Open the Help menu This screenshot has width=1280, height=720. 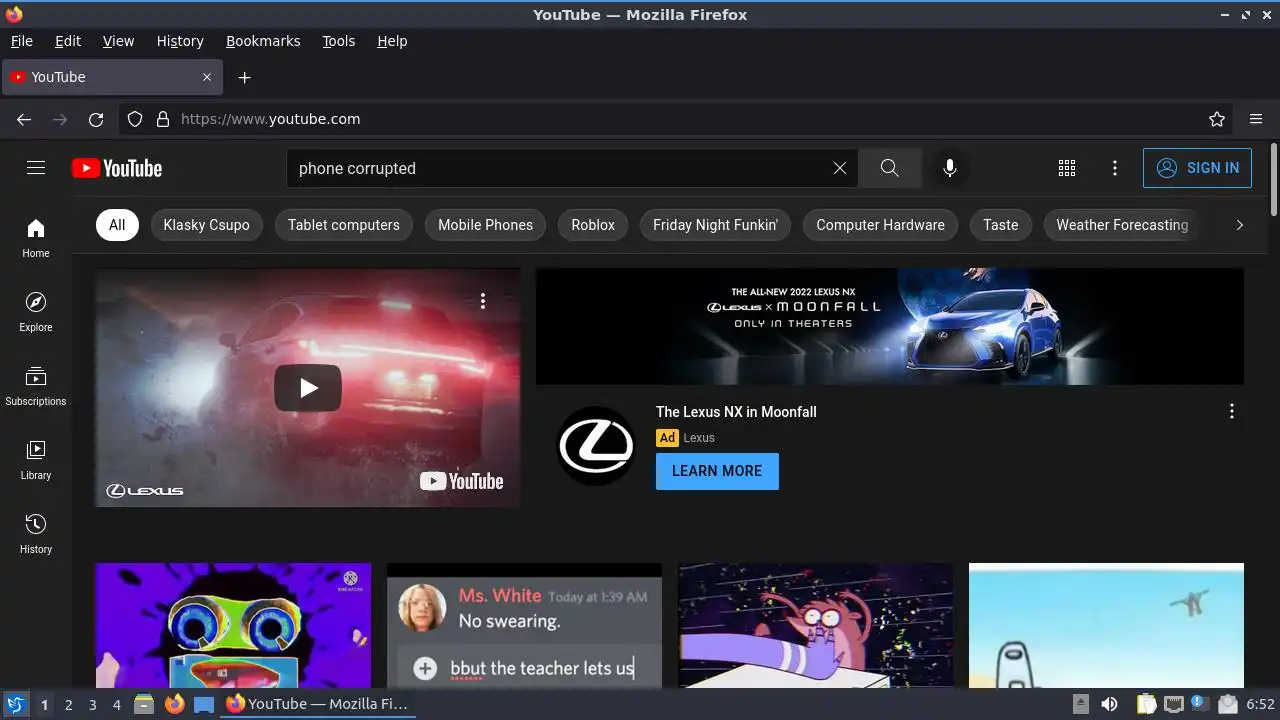392,41
